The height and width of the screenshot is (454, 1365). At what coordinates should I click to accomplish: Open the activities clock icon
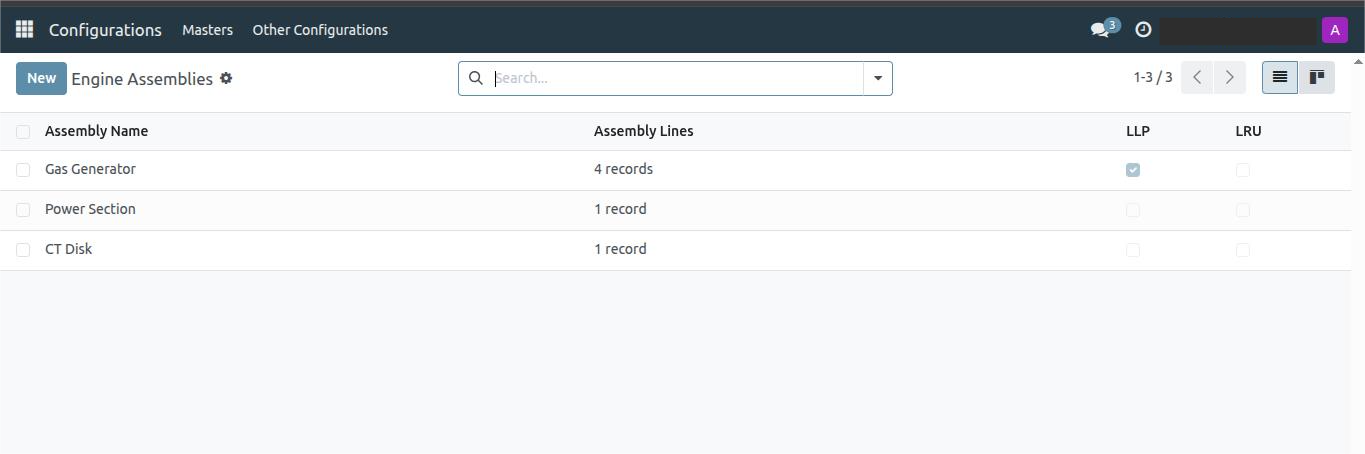click(x=1143, y=30)
